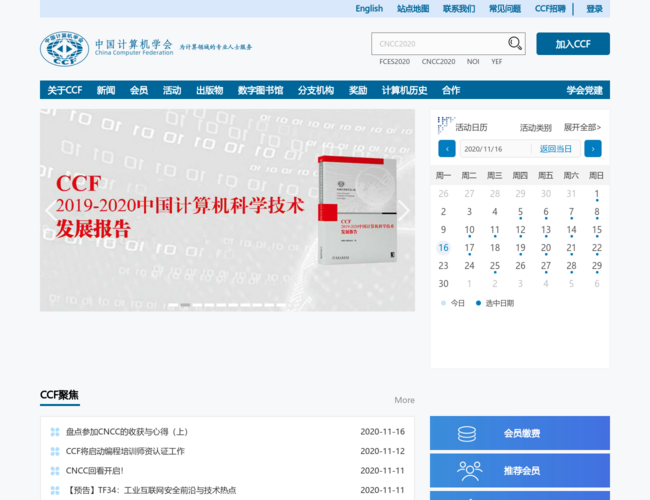Click the 加入CCF button
Screen dimensions: 650x500
point(573,44)
